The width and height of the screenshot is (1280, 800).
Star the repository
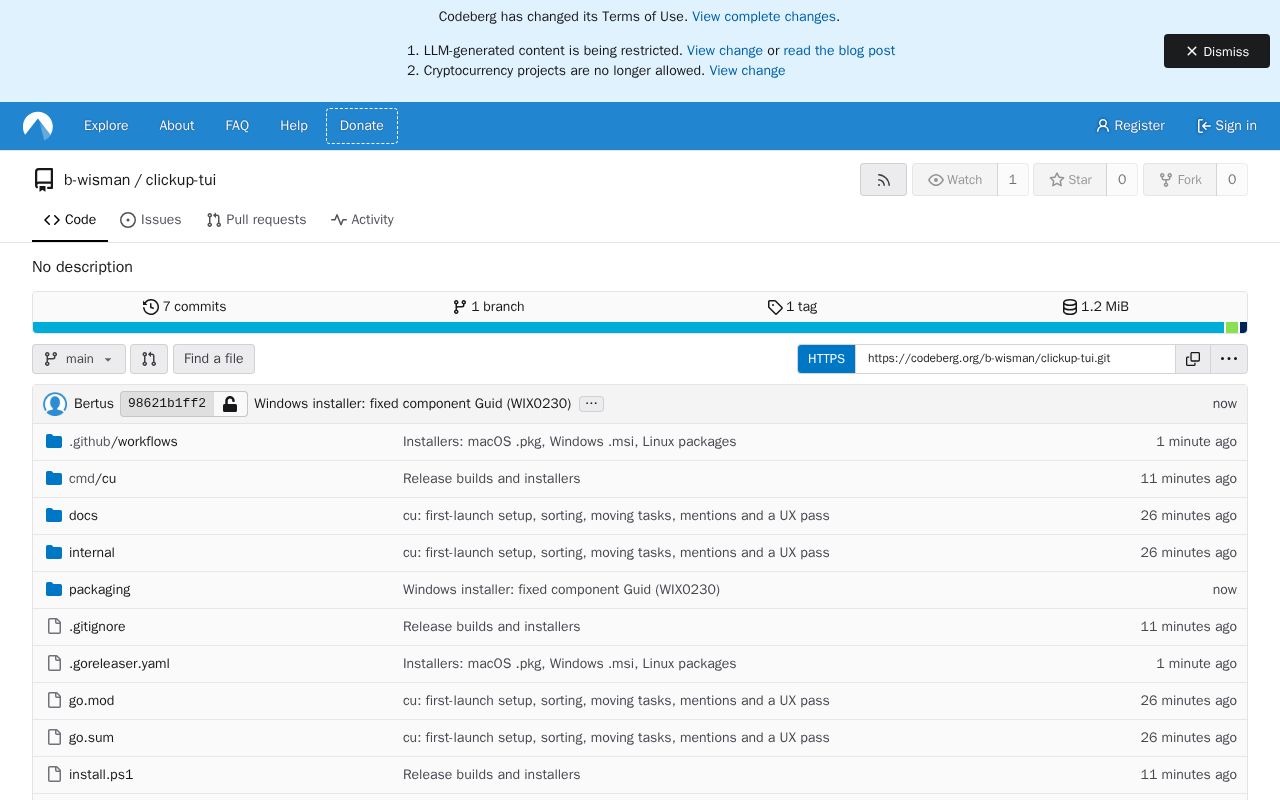point(1070,180)
